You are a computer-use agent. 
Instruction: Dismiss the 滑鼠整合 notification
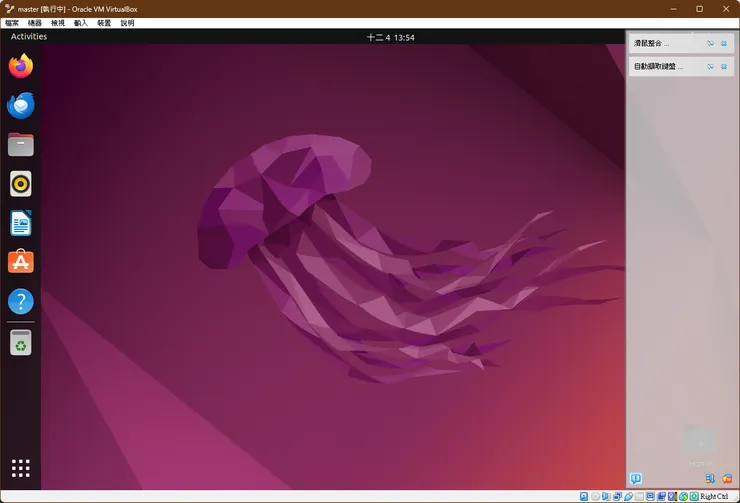click(x=726, y=44)
